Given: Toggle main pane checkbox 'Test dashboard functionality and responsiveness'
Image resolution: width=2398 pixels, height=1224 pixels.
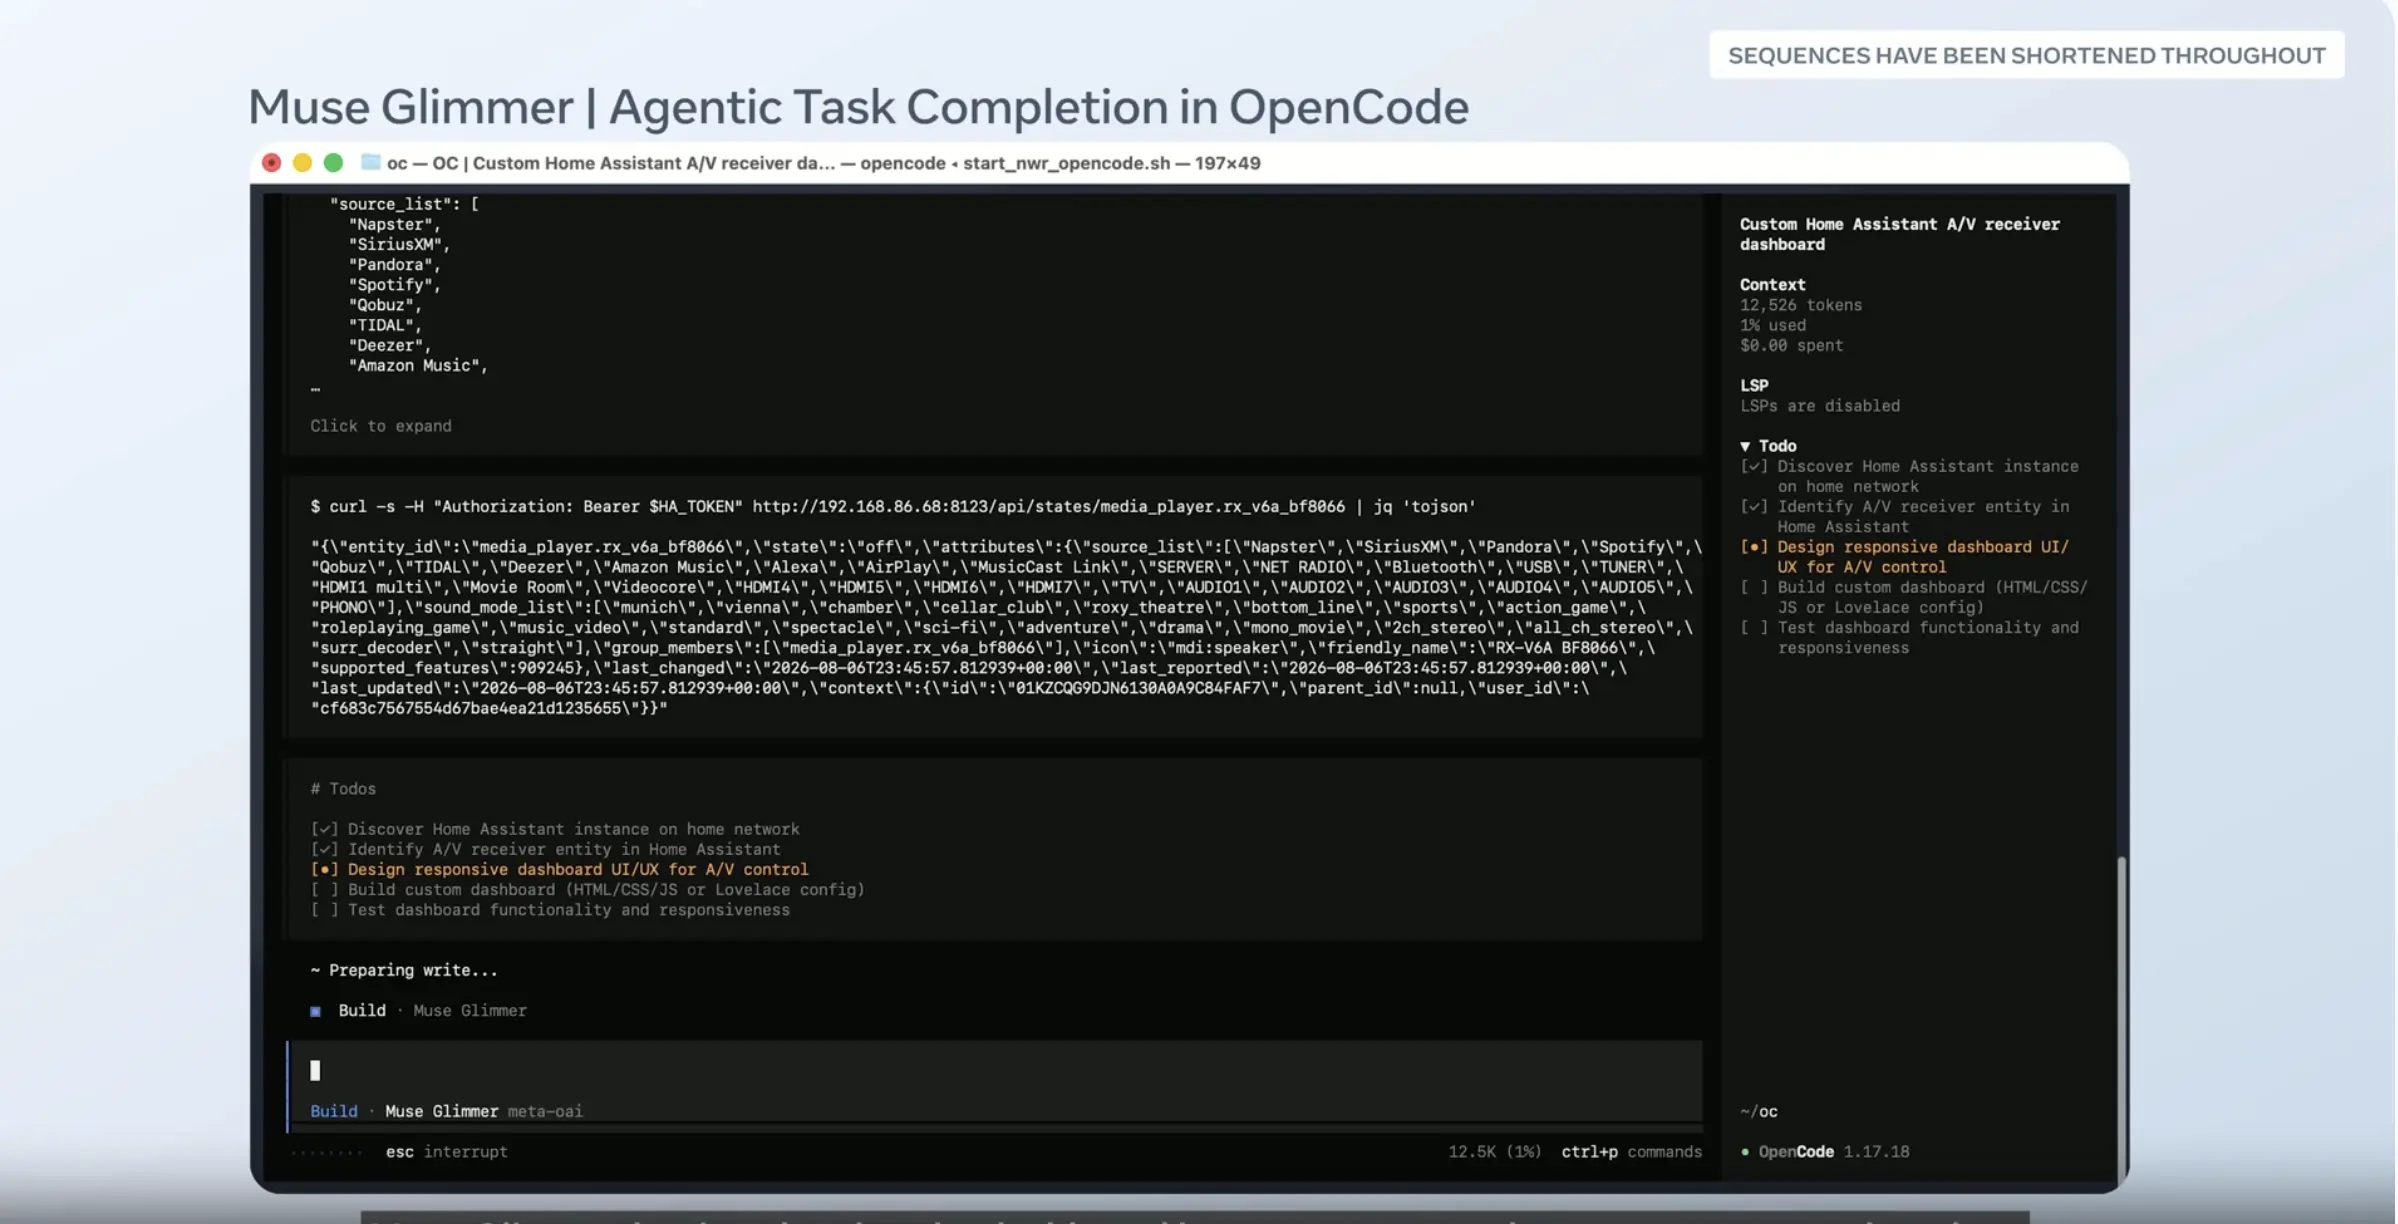Looking at the screenshot, I should 324,910.
